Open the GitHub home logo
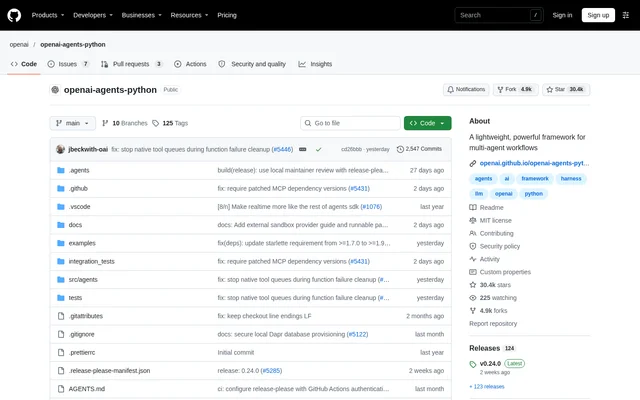The width and height of the screenshot is (640, 400). (x=14, y=15)
